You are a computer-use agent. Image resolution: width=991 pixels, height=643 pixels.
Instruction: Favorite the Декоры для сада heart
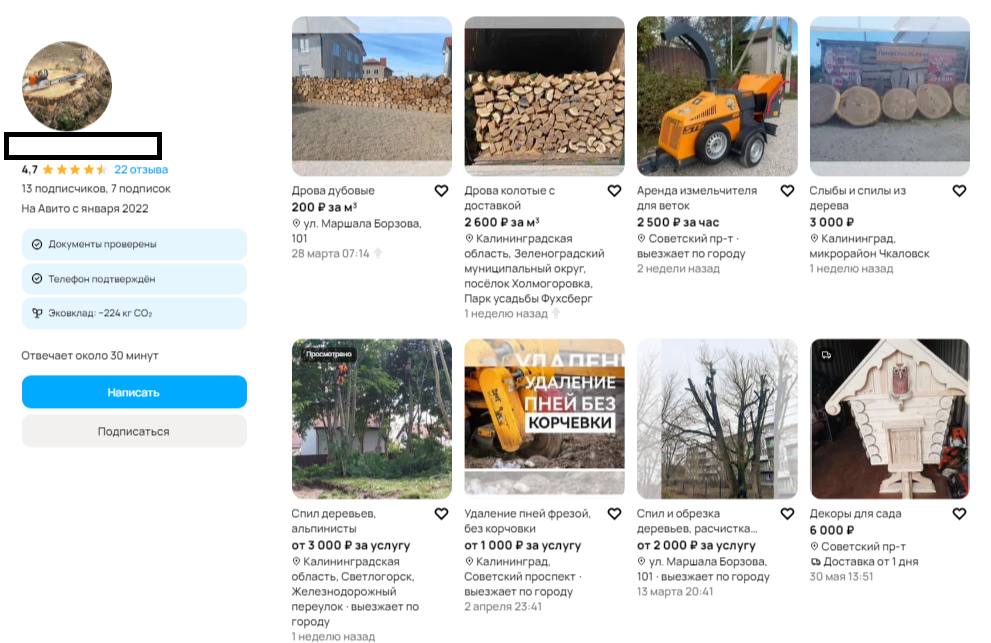pyautogui.click(x=959, y=513)
